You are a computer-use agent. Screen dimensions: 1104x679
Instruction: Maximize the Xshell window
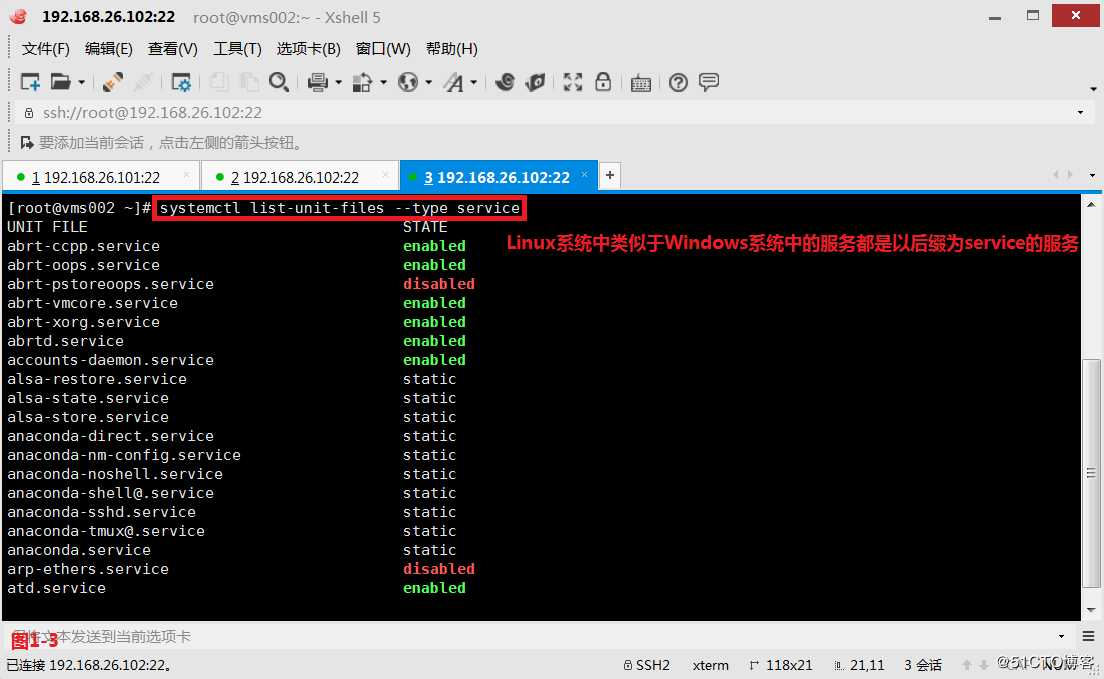pos(1033,15)
